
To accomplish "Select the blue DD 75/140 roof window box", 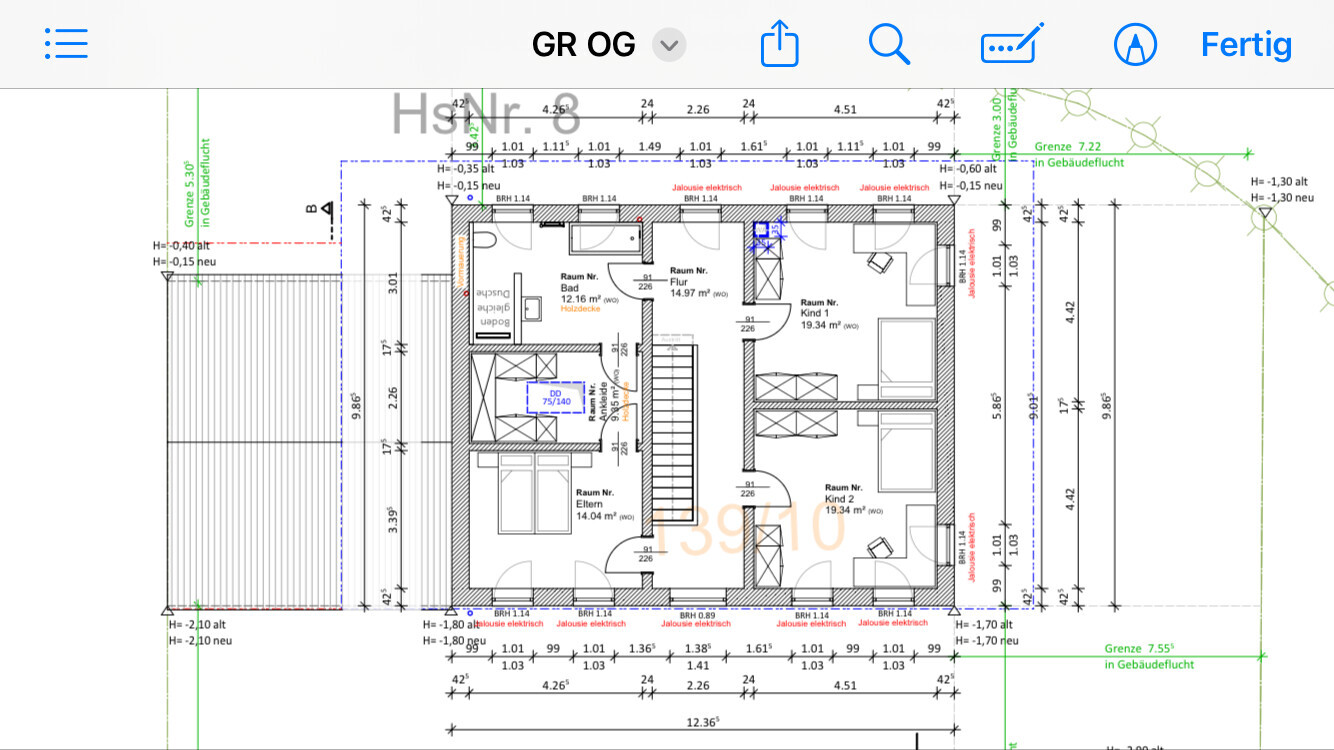I will (x=555, y=397).
